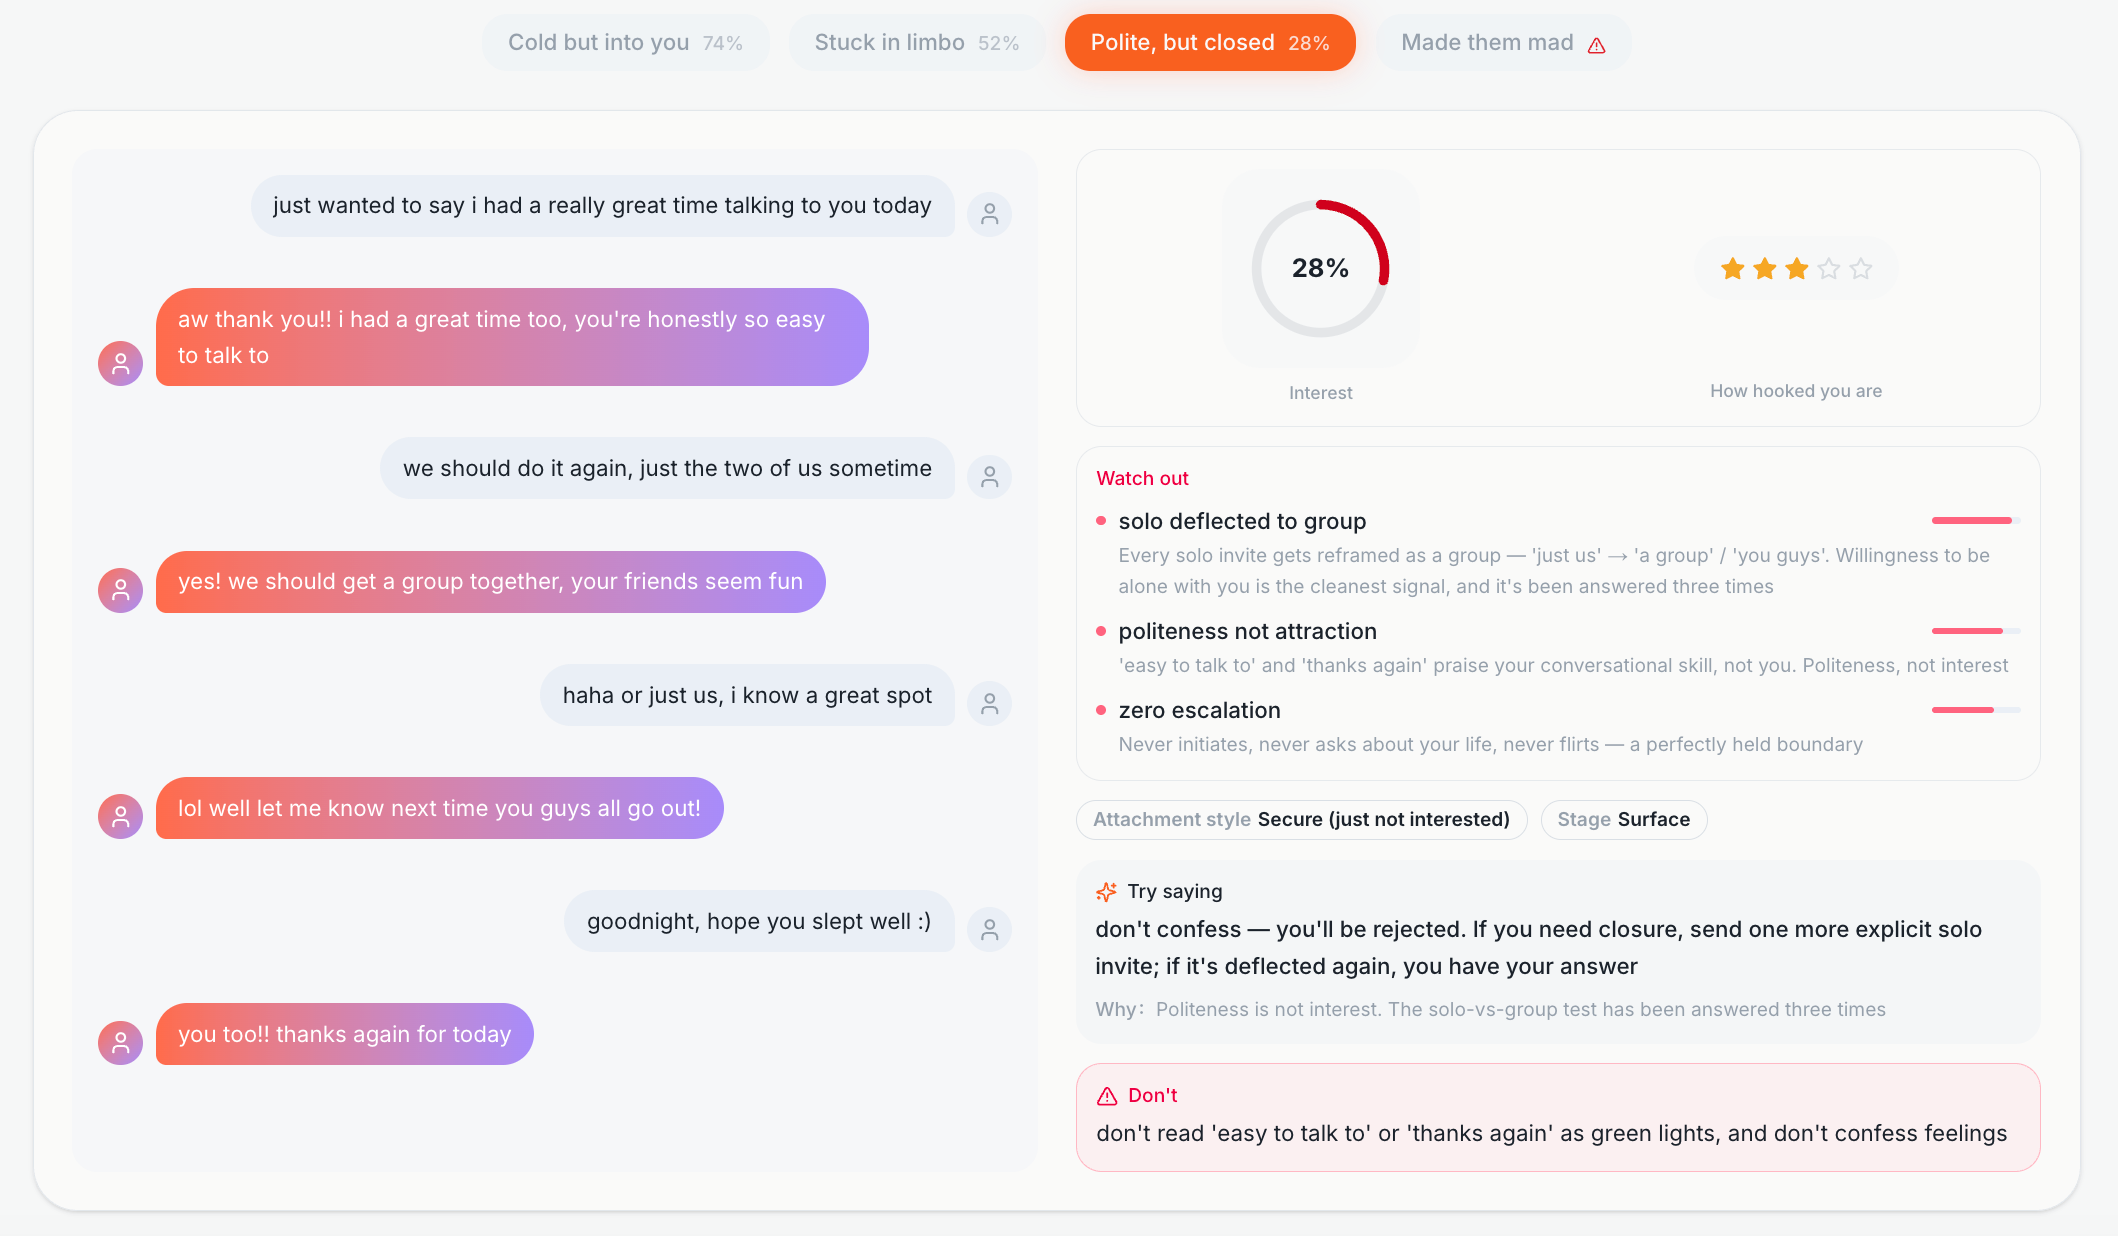Viewport: 2118px width, 1236px height.
Task: Click the 'Attachment style Secure' pill
Action: click(1301, 820)
